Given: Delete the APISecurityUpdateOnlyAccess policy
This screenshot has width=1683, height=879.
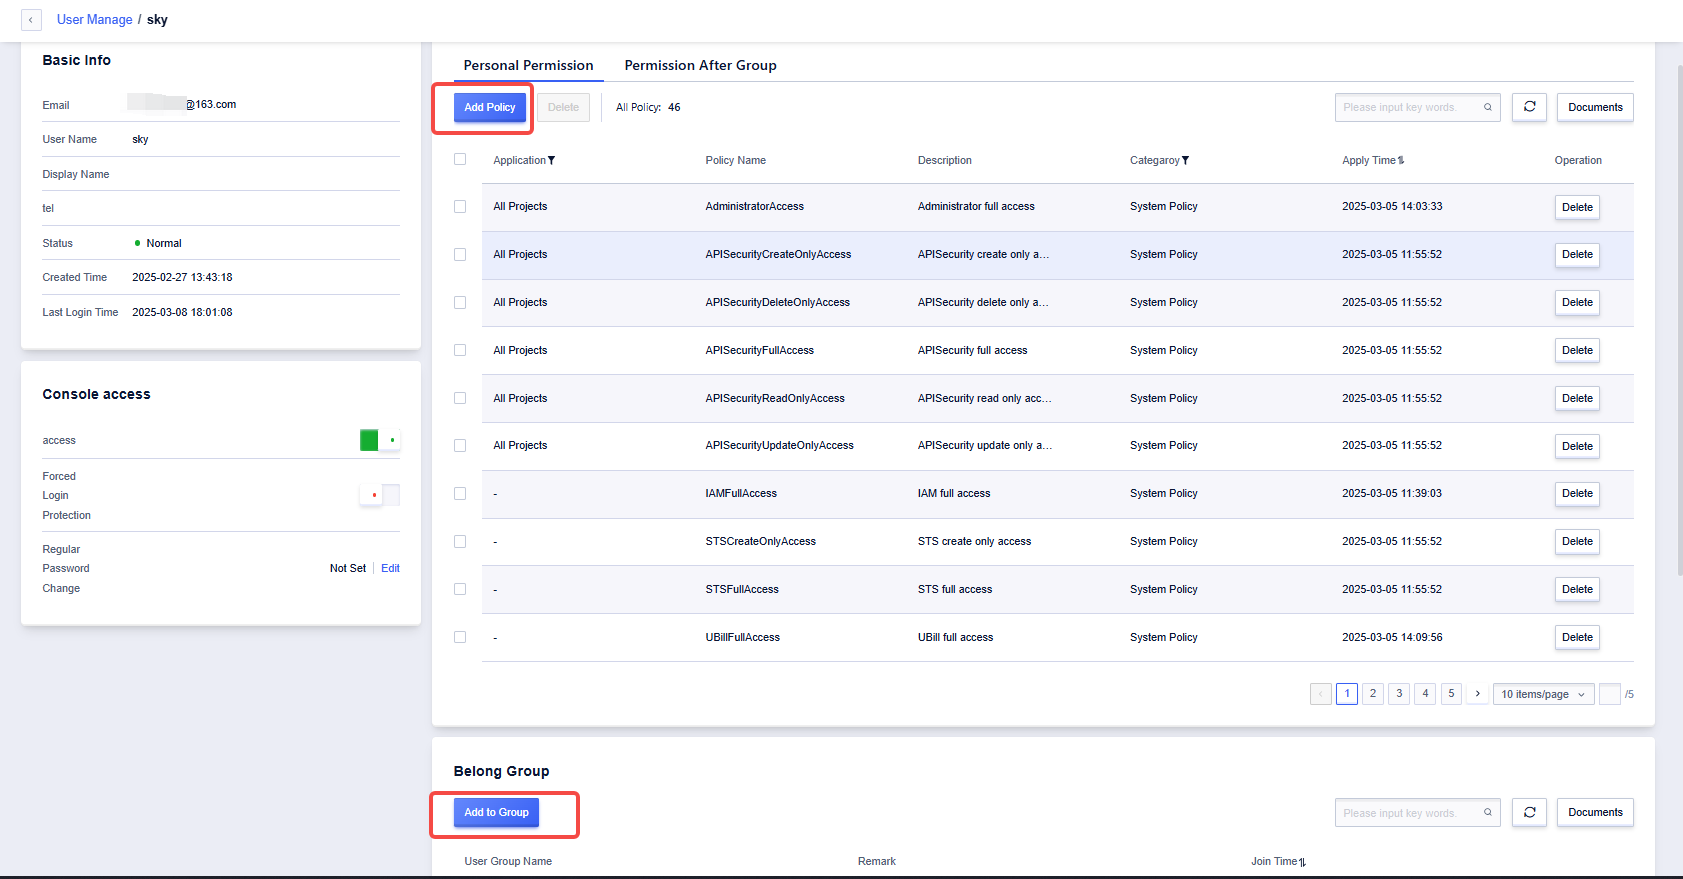Looking at the screenshot, I should (x=1577, y=446).
